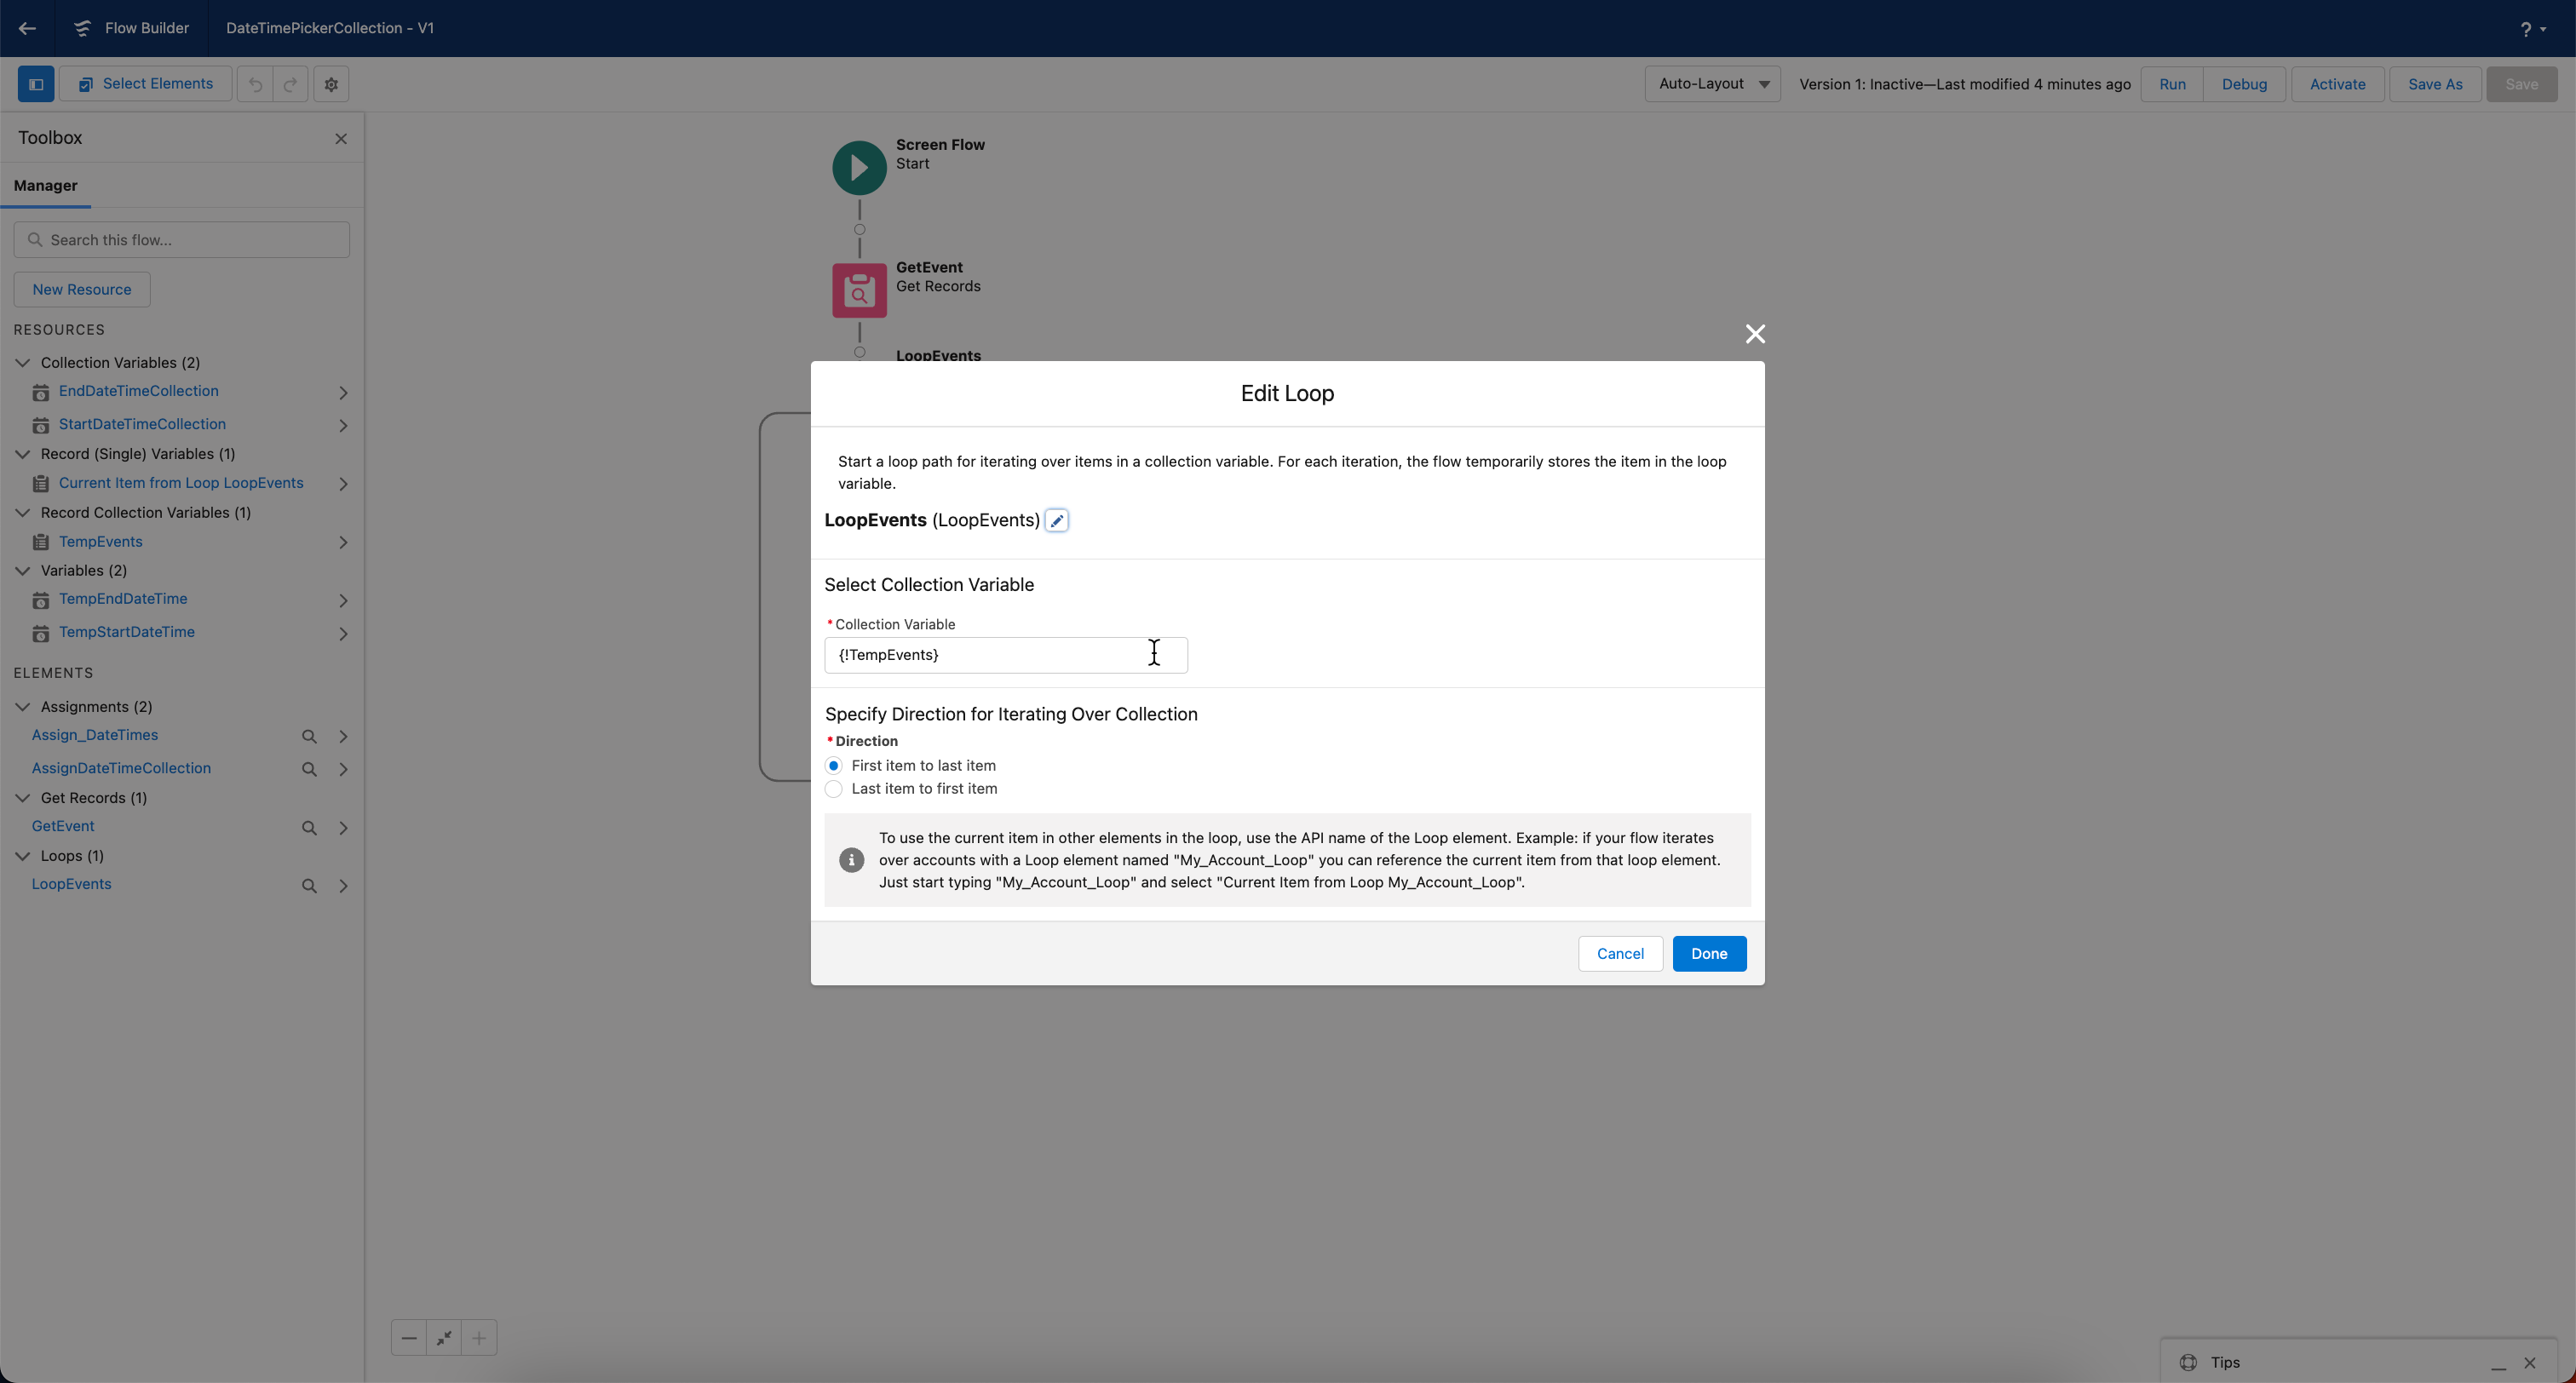Image resolution: width=2576 pixels, height=1383 pixels.
Task: Click the New Resource button
Action: 82,290
